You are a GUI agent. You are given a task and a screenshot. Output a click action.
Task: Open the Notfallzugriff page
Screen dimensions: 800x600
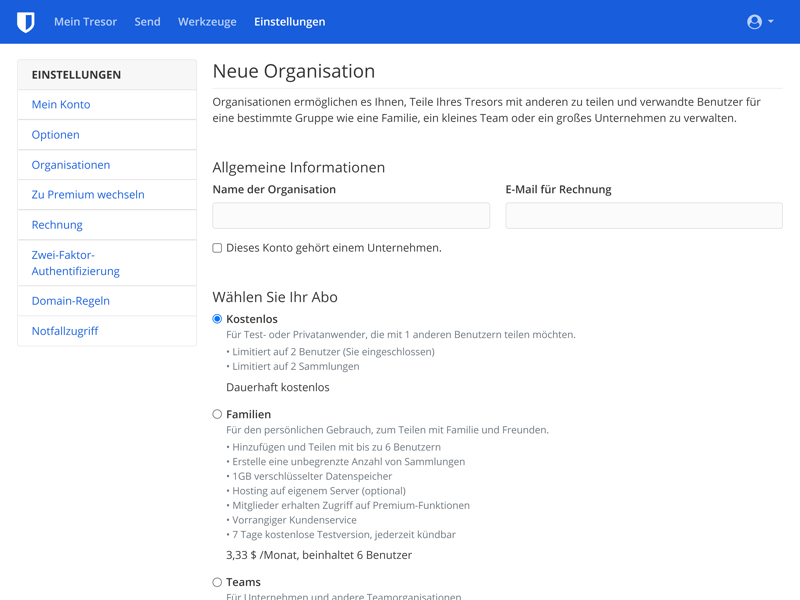coord(65,331)
